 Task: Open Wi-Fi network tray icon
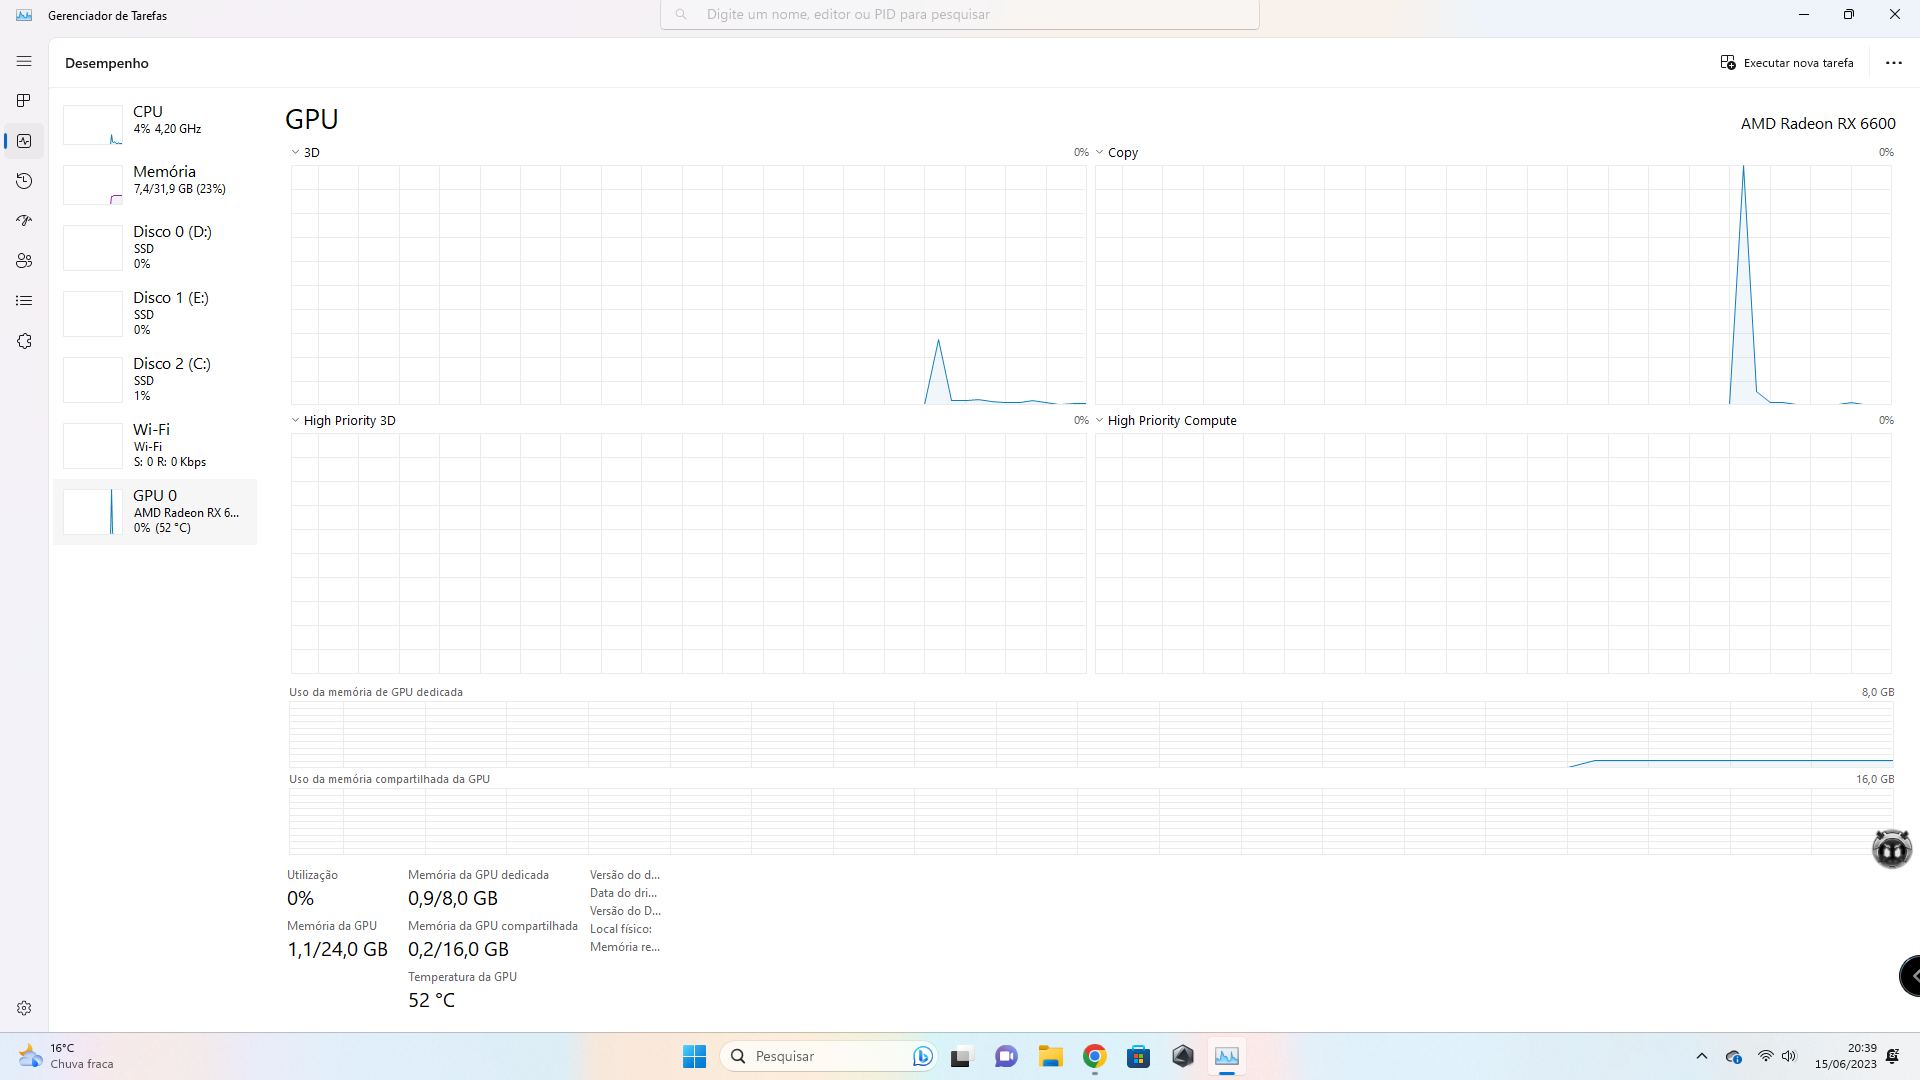coord(1766,1056)
